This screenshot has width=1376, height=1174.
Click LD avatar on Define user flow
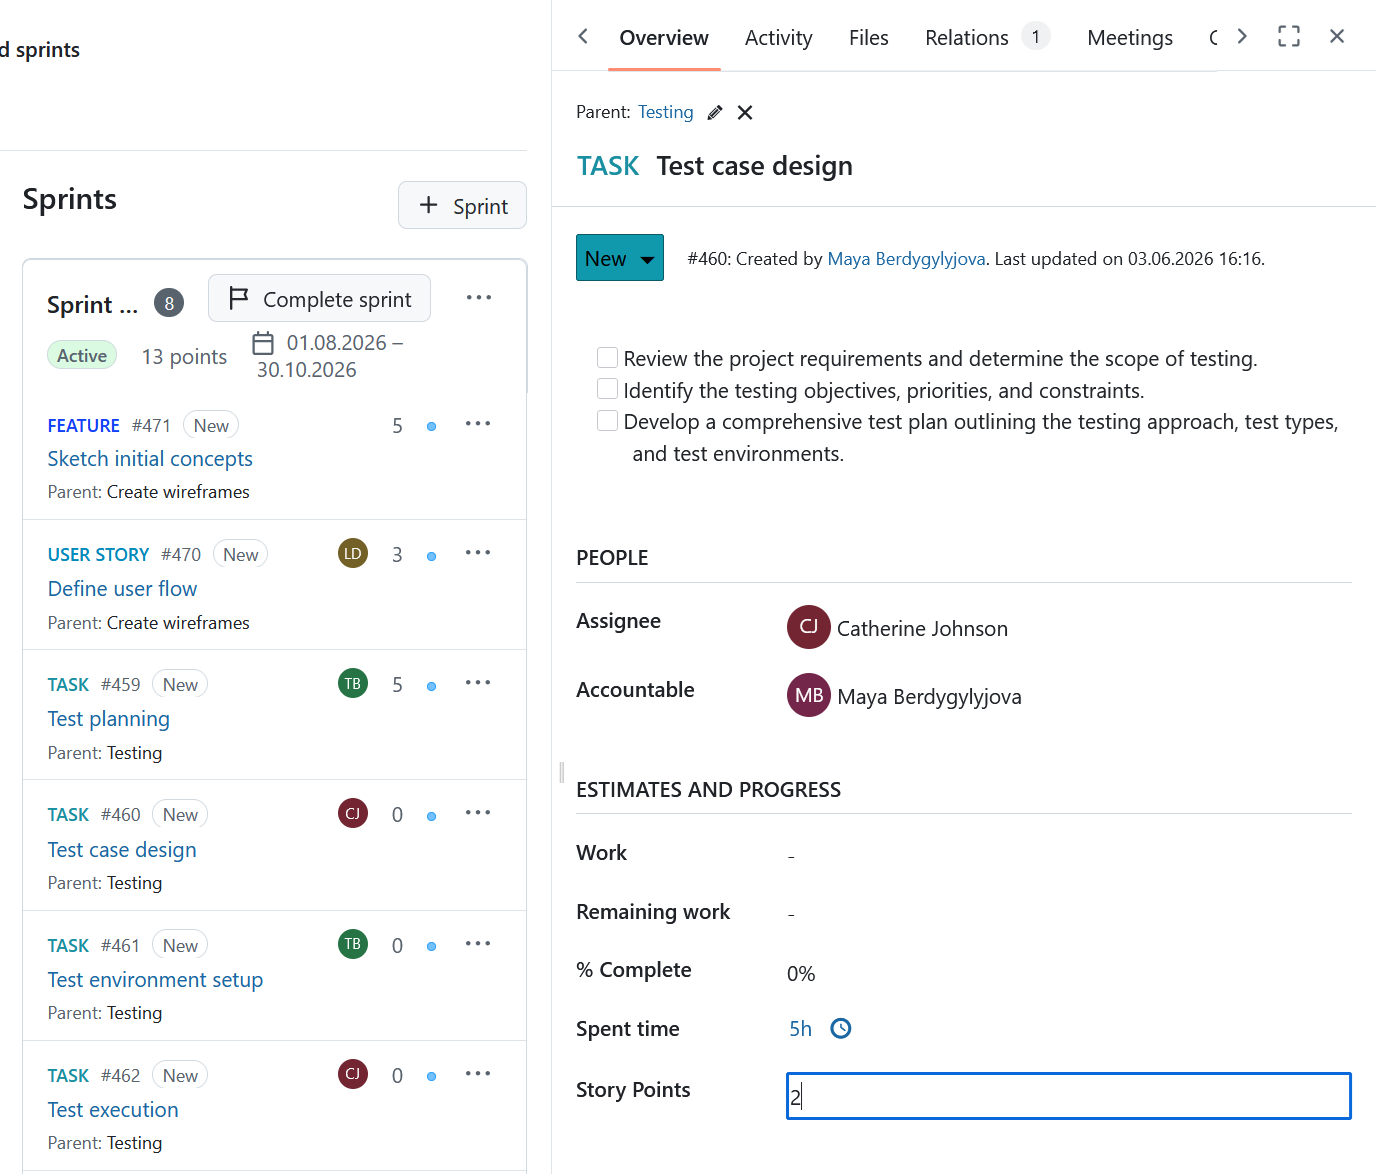[x=353, y=553]
